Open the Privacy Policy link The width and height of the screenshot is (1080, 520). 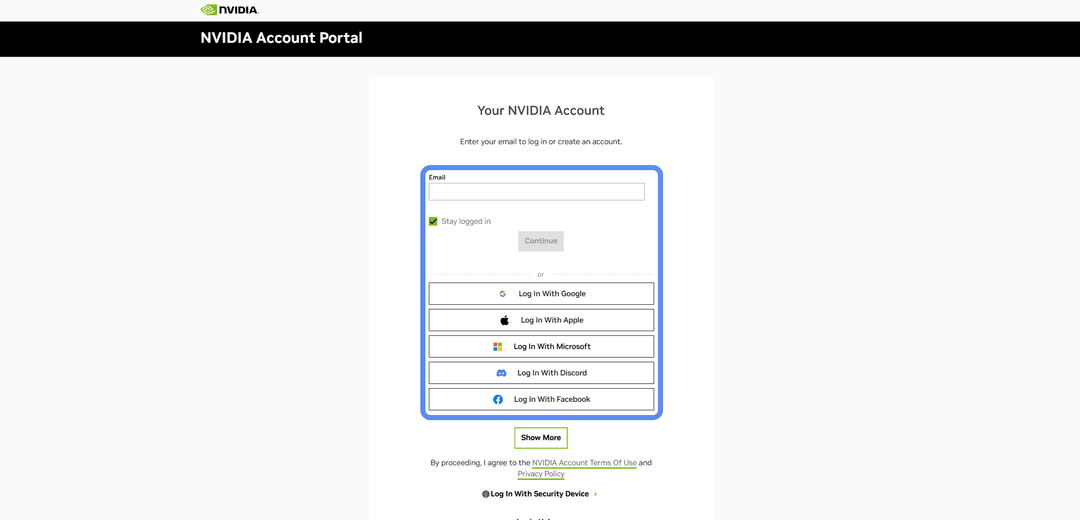(541, 474)
